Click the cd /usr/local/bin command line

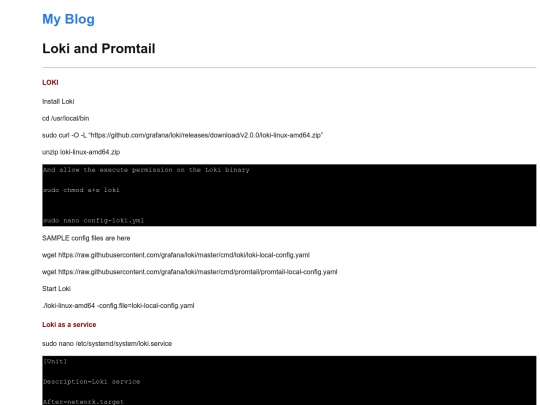tap(65, 118)
